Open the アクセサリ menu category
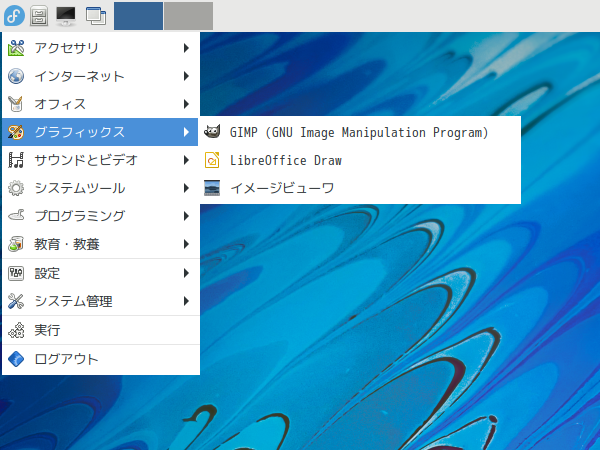The height and width of the screenshot is (450, 600). 101,48
